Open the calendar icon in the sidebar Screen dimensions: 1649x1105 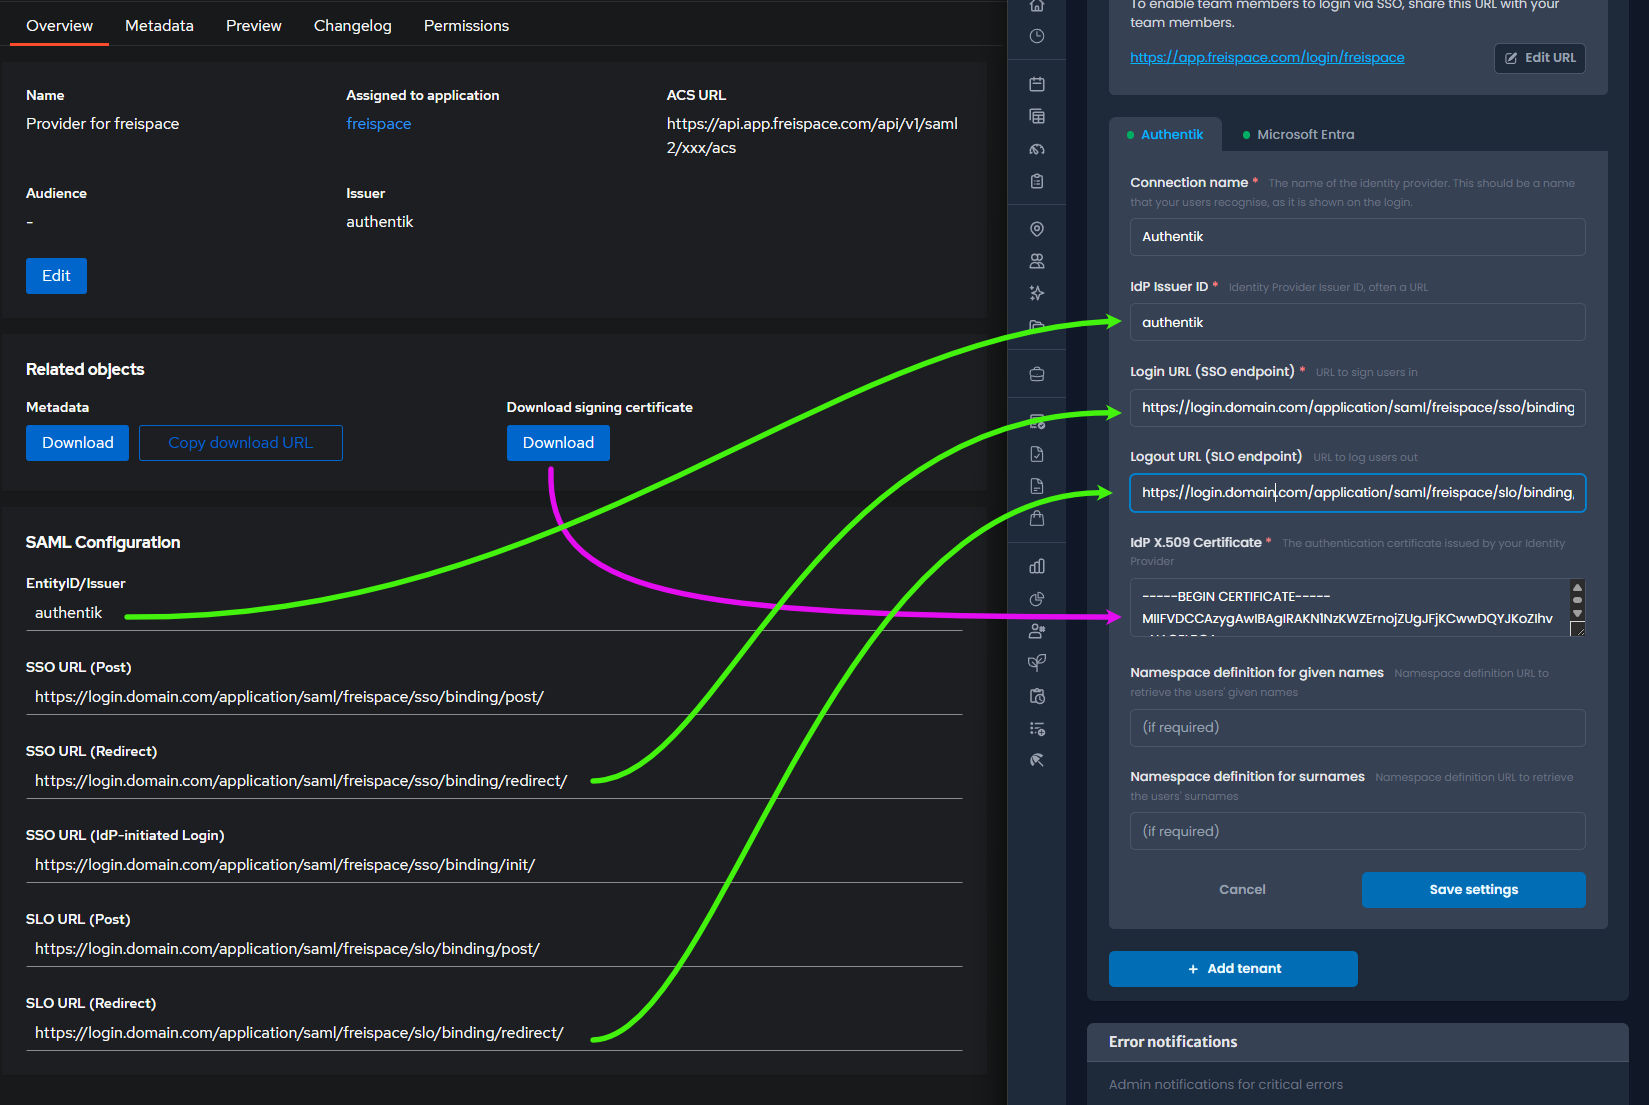[x=1037, y=84]
